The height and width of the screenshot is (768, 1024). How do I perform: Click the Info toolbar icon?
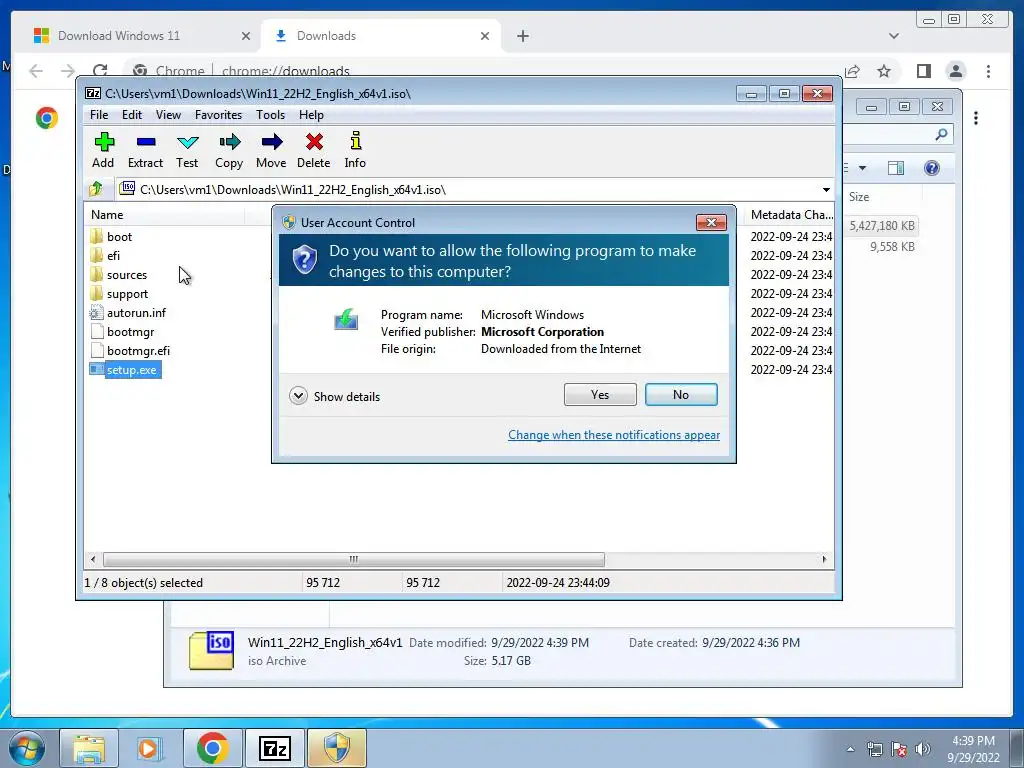355,150
